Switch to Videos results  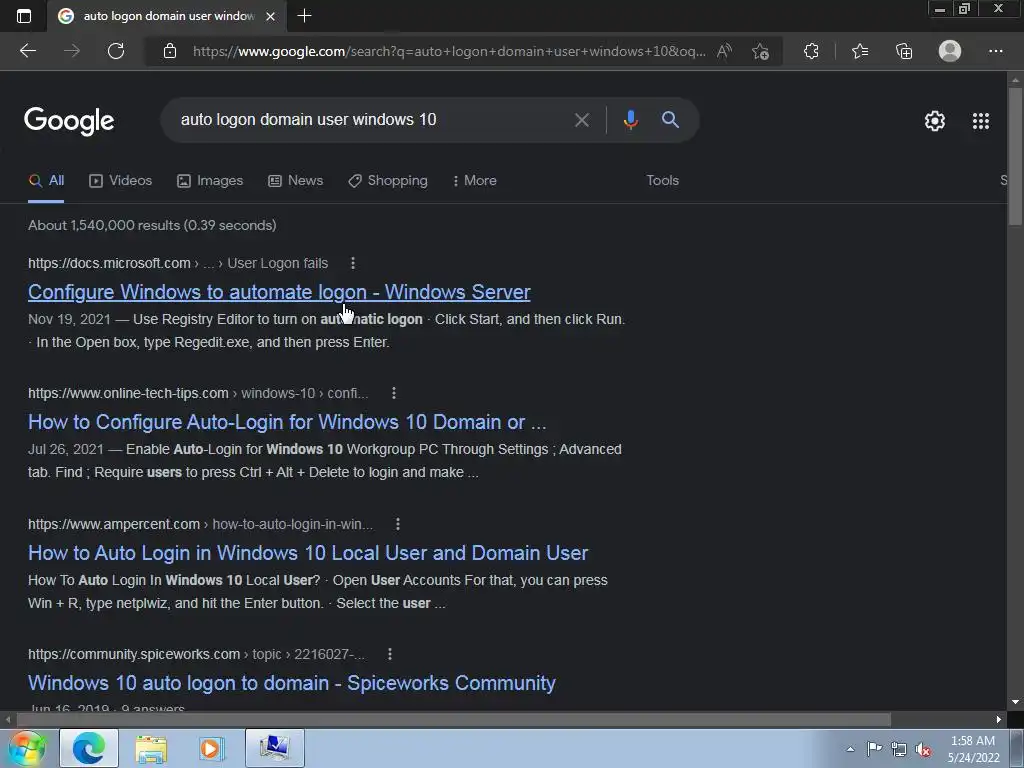tap(120, 181)
